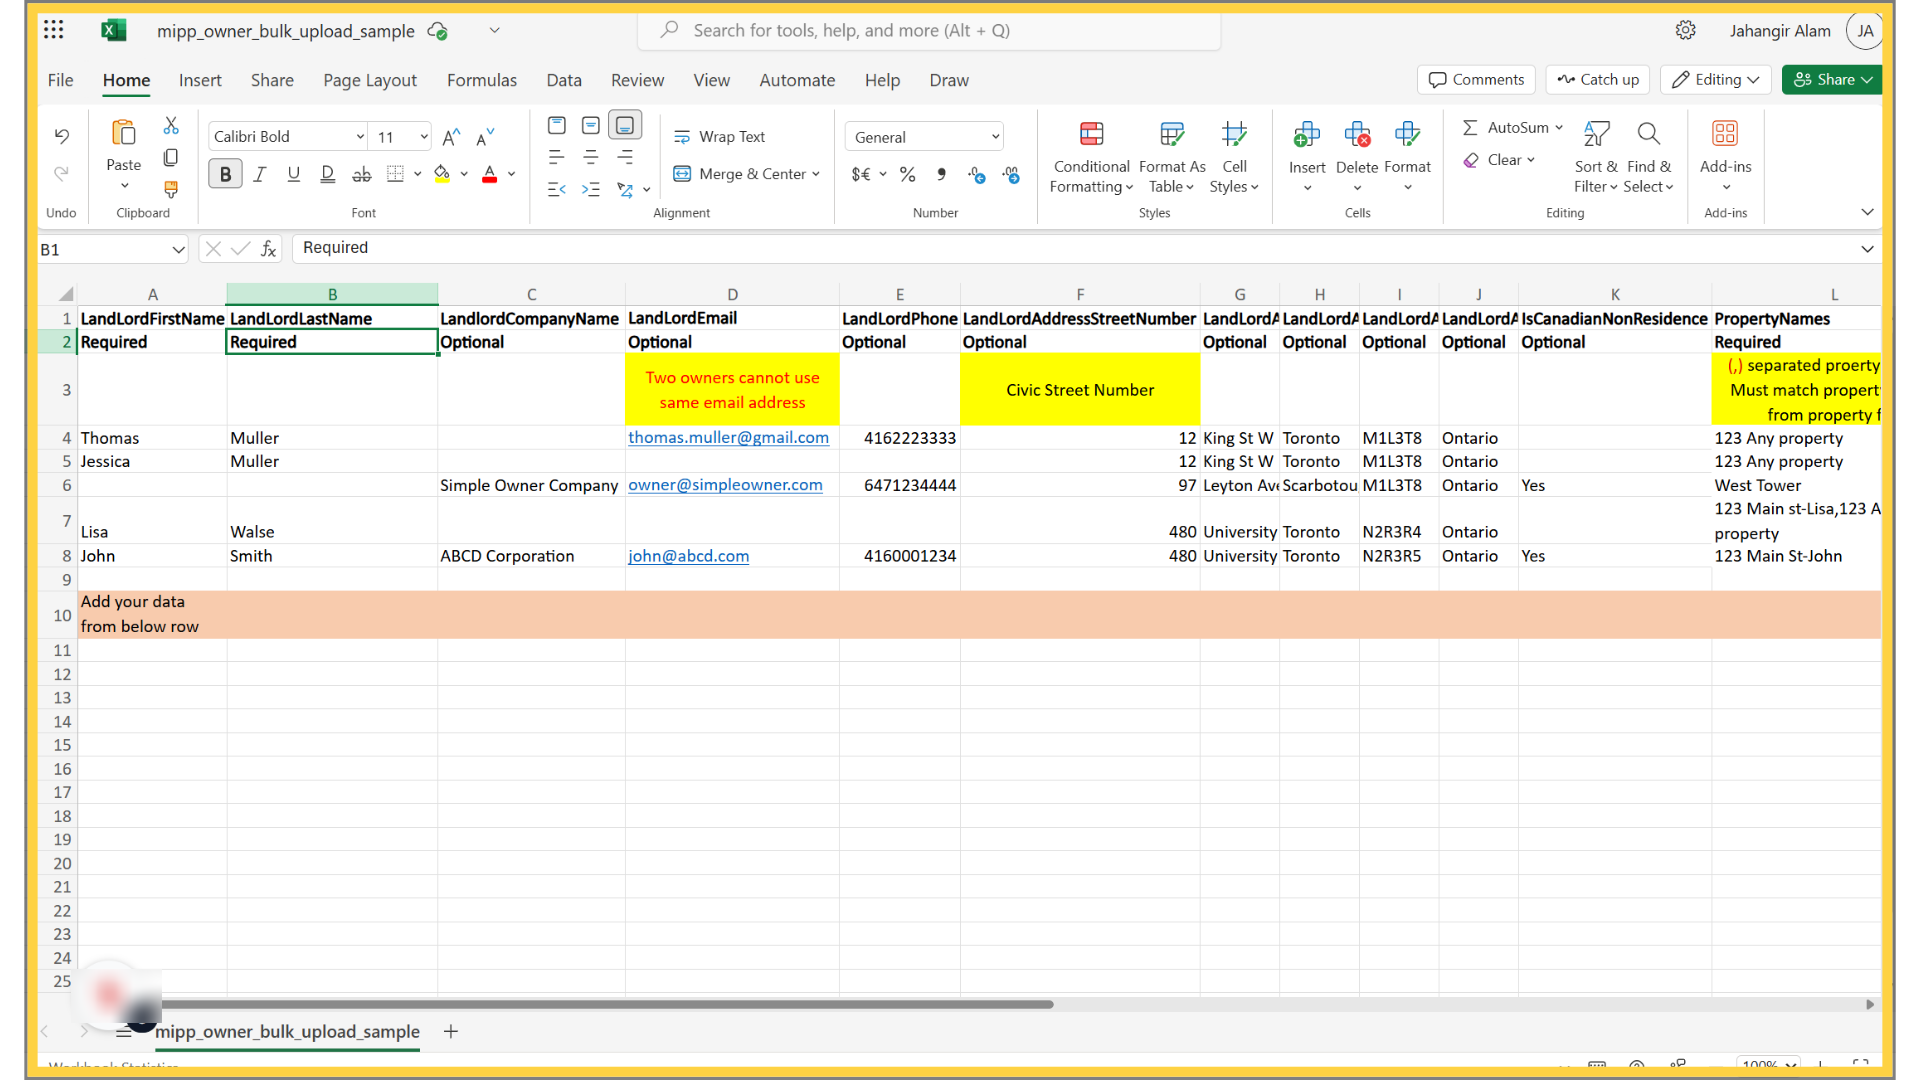Switch to the Page Layout tab
1920x1080 pixels.
(x=370, y=80)
